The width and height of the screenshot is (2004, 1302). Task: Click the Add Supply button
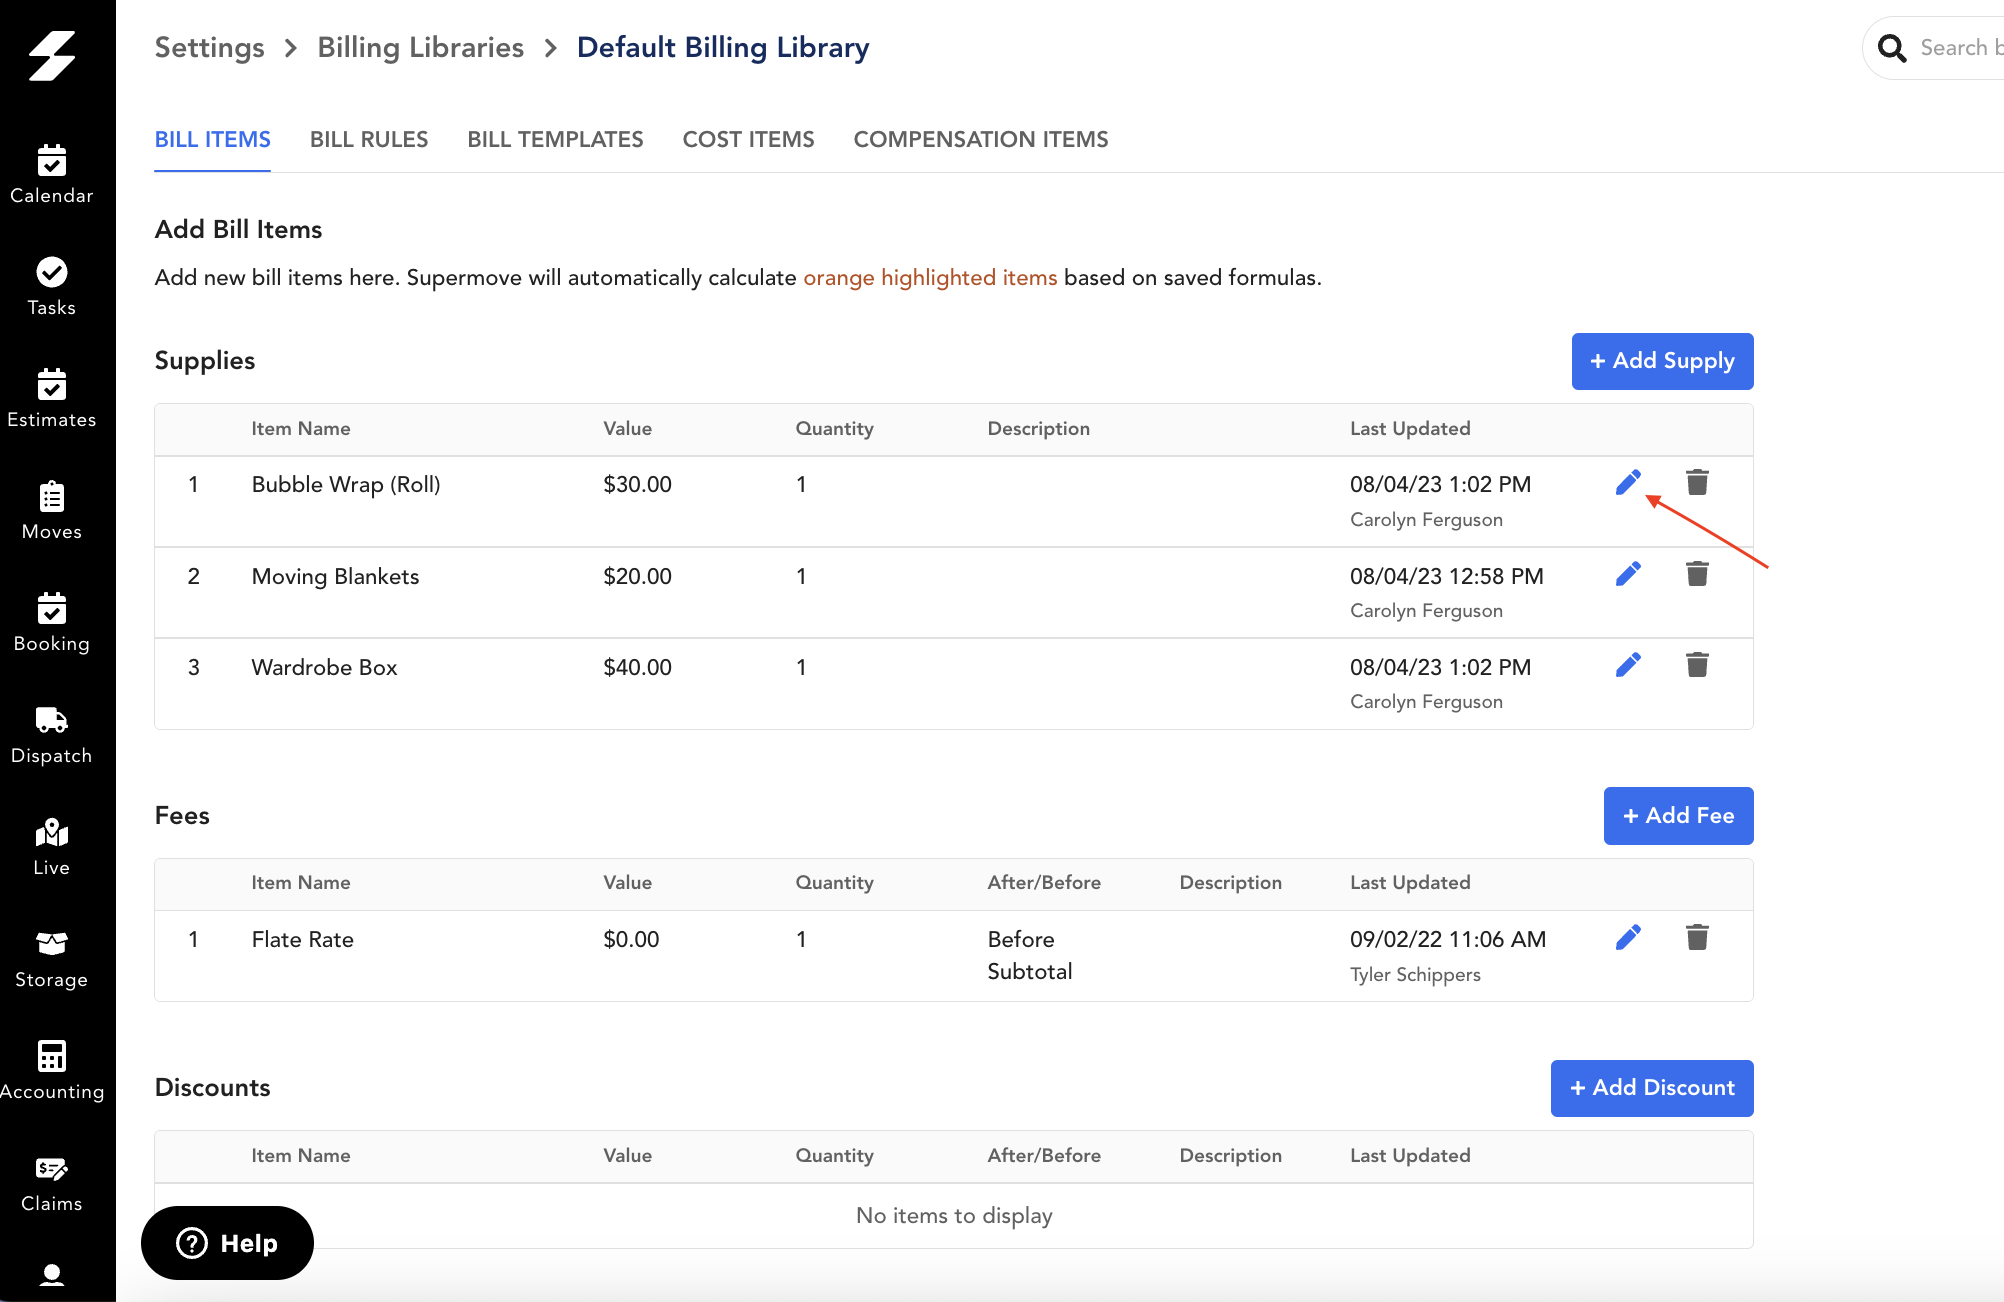(x=1662, y=361)
